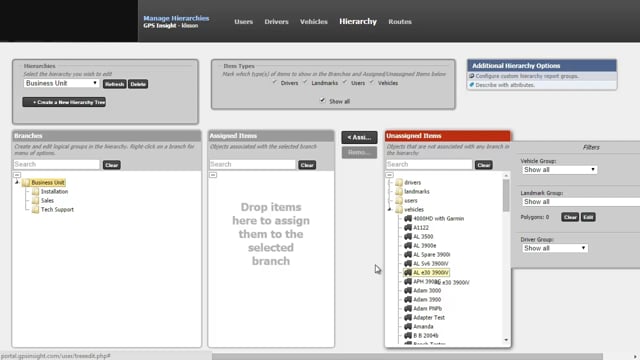Click the scroll down arrow in Unassigned Items

tap(506, 340)
